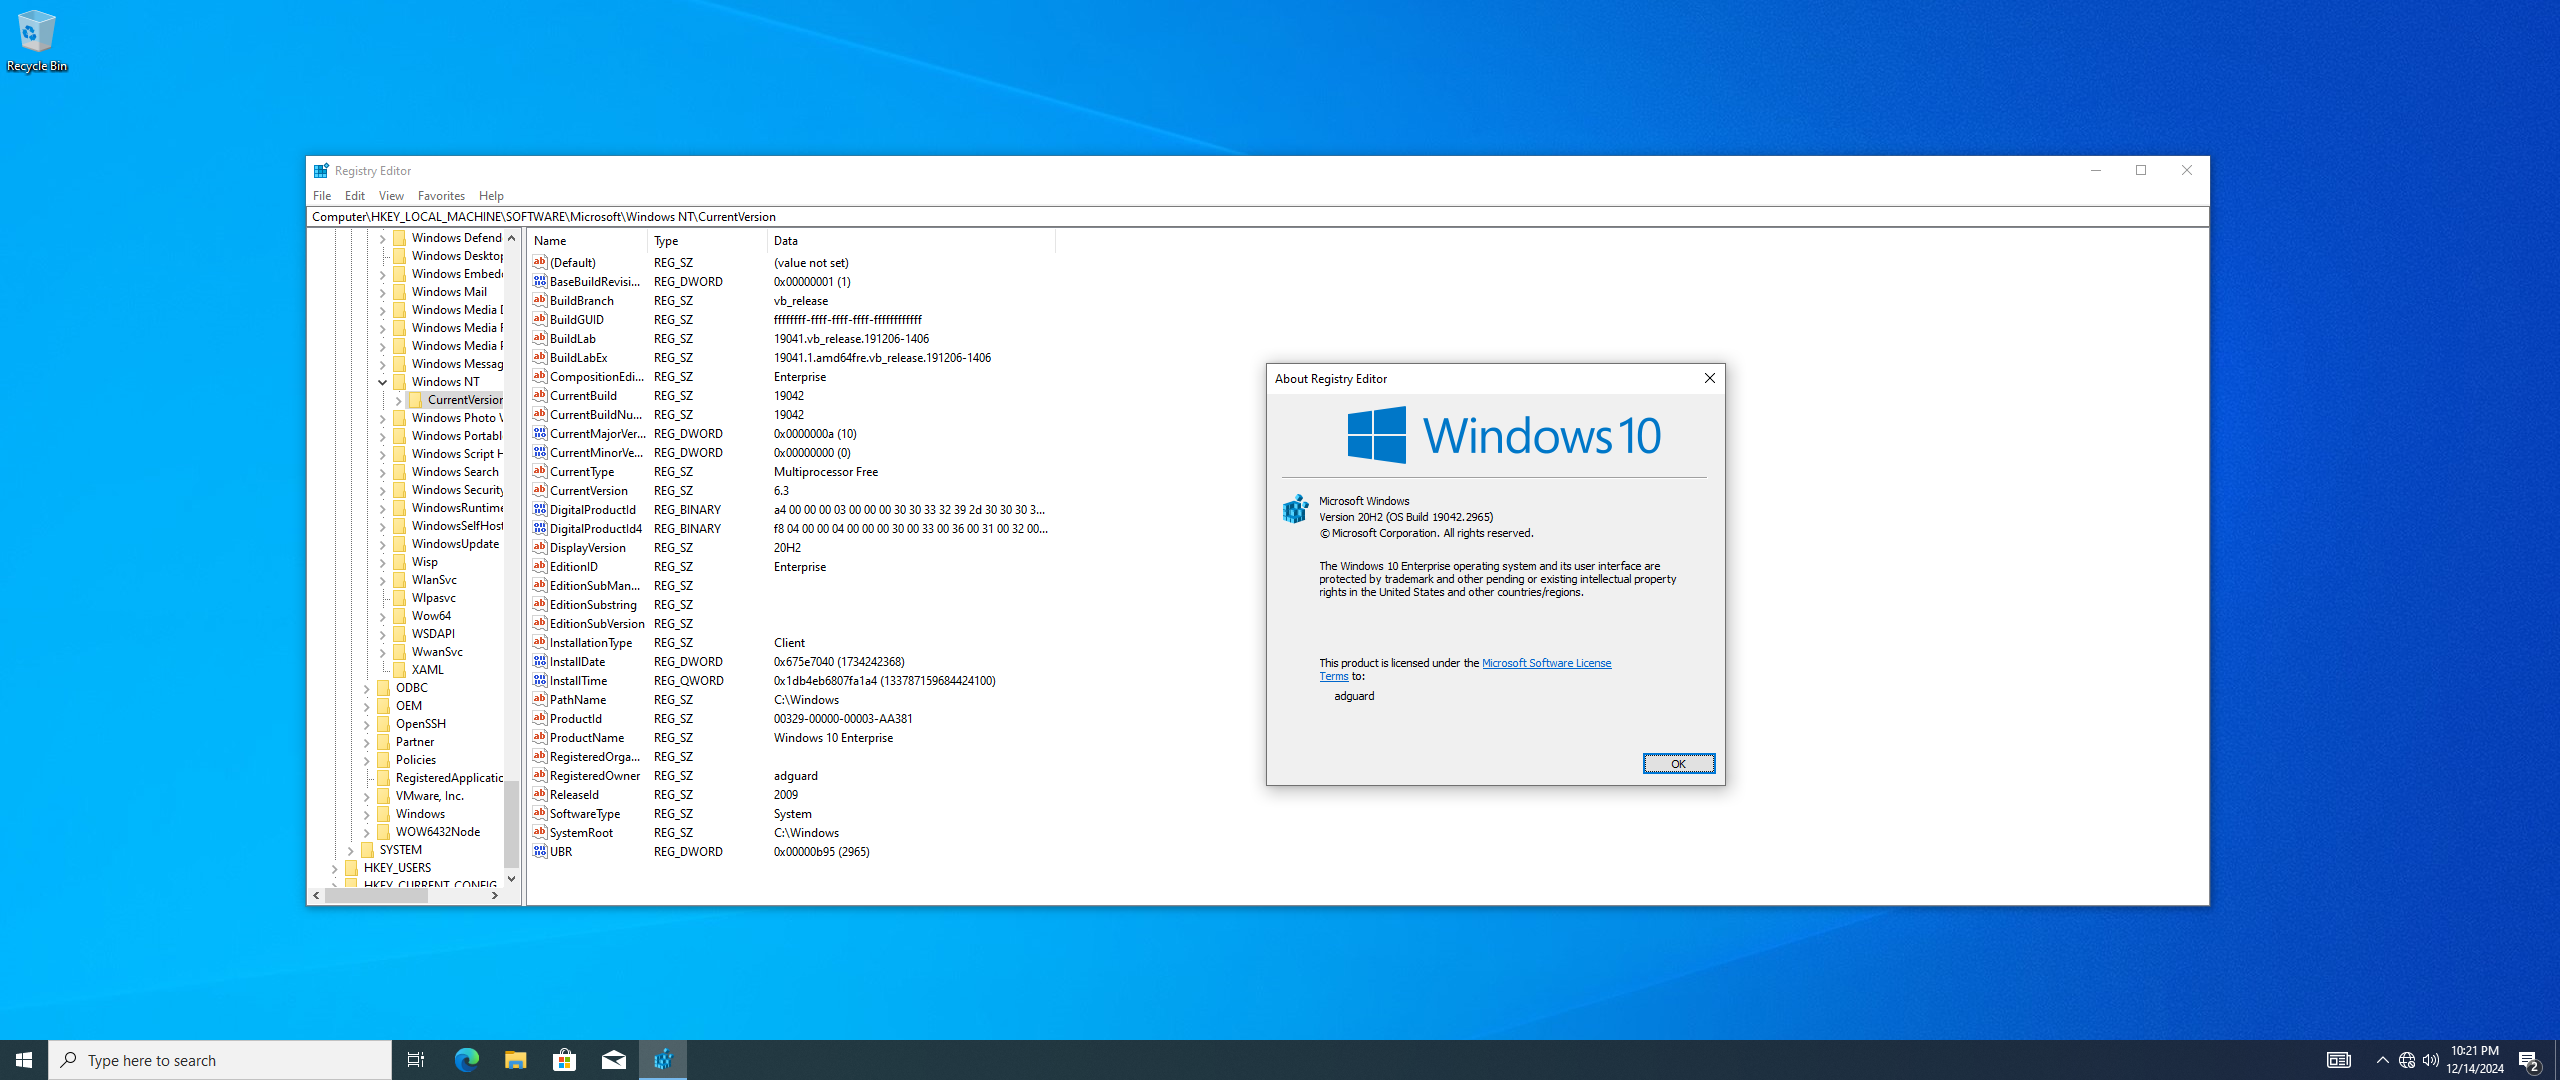Open the Microsoft Software License Terms link
The image size is (2560, 1080).
(1546, 663)
